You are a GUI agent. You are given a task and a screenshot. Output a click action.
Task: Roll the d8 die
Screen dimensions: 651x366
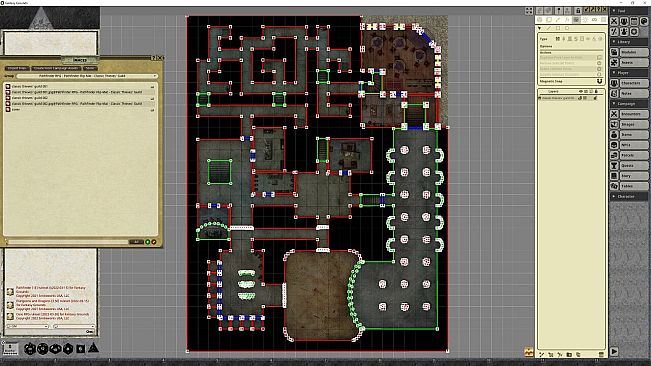coord(68,349)
